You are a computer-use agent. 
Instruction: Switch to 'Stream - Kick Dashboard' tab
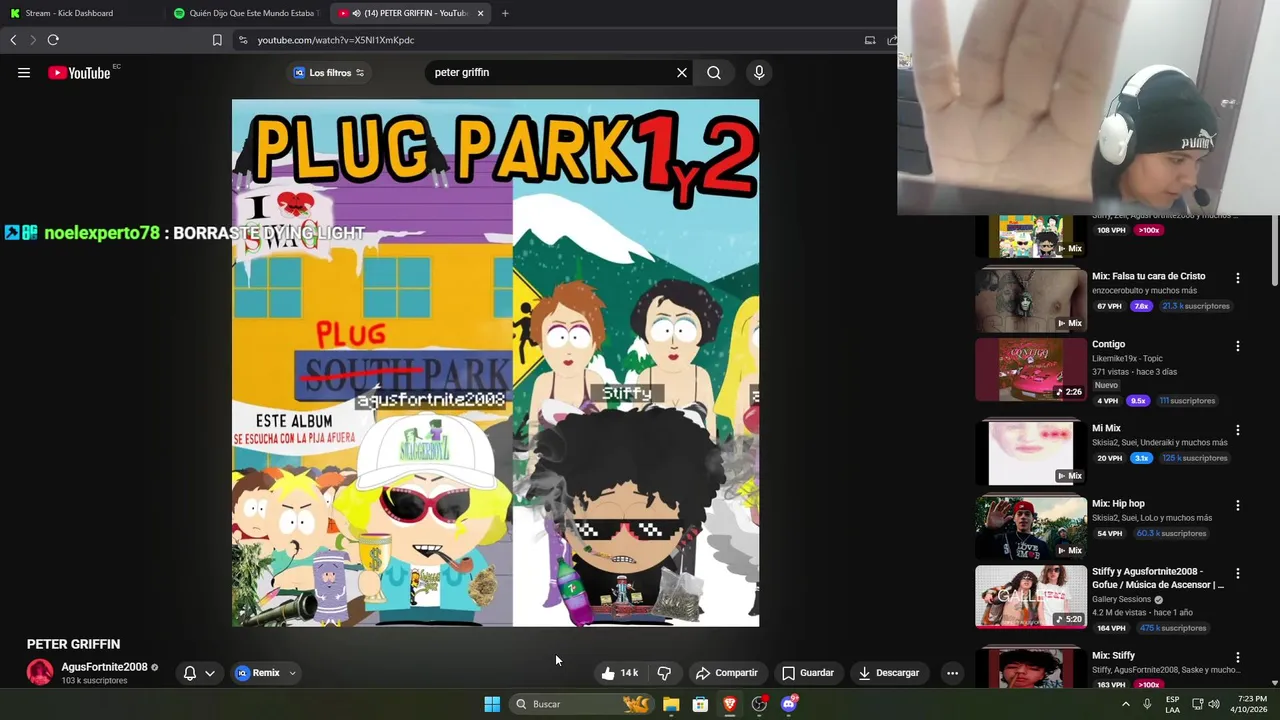pos(82,13)
